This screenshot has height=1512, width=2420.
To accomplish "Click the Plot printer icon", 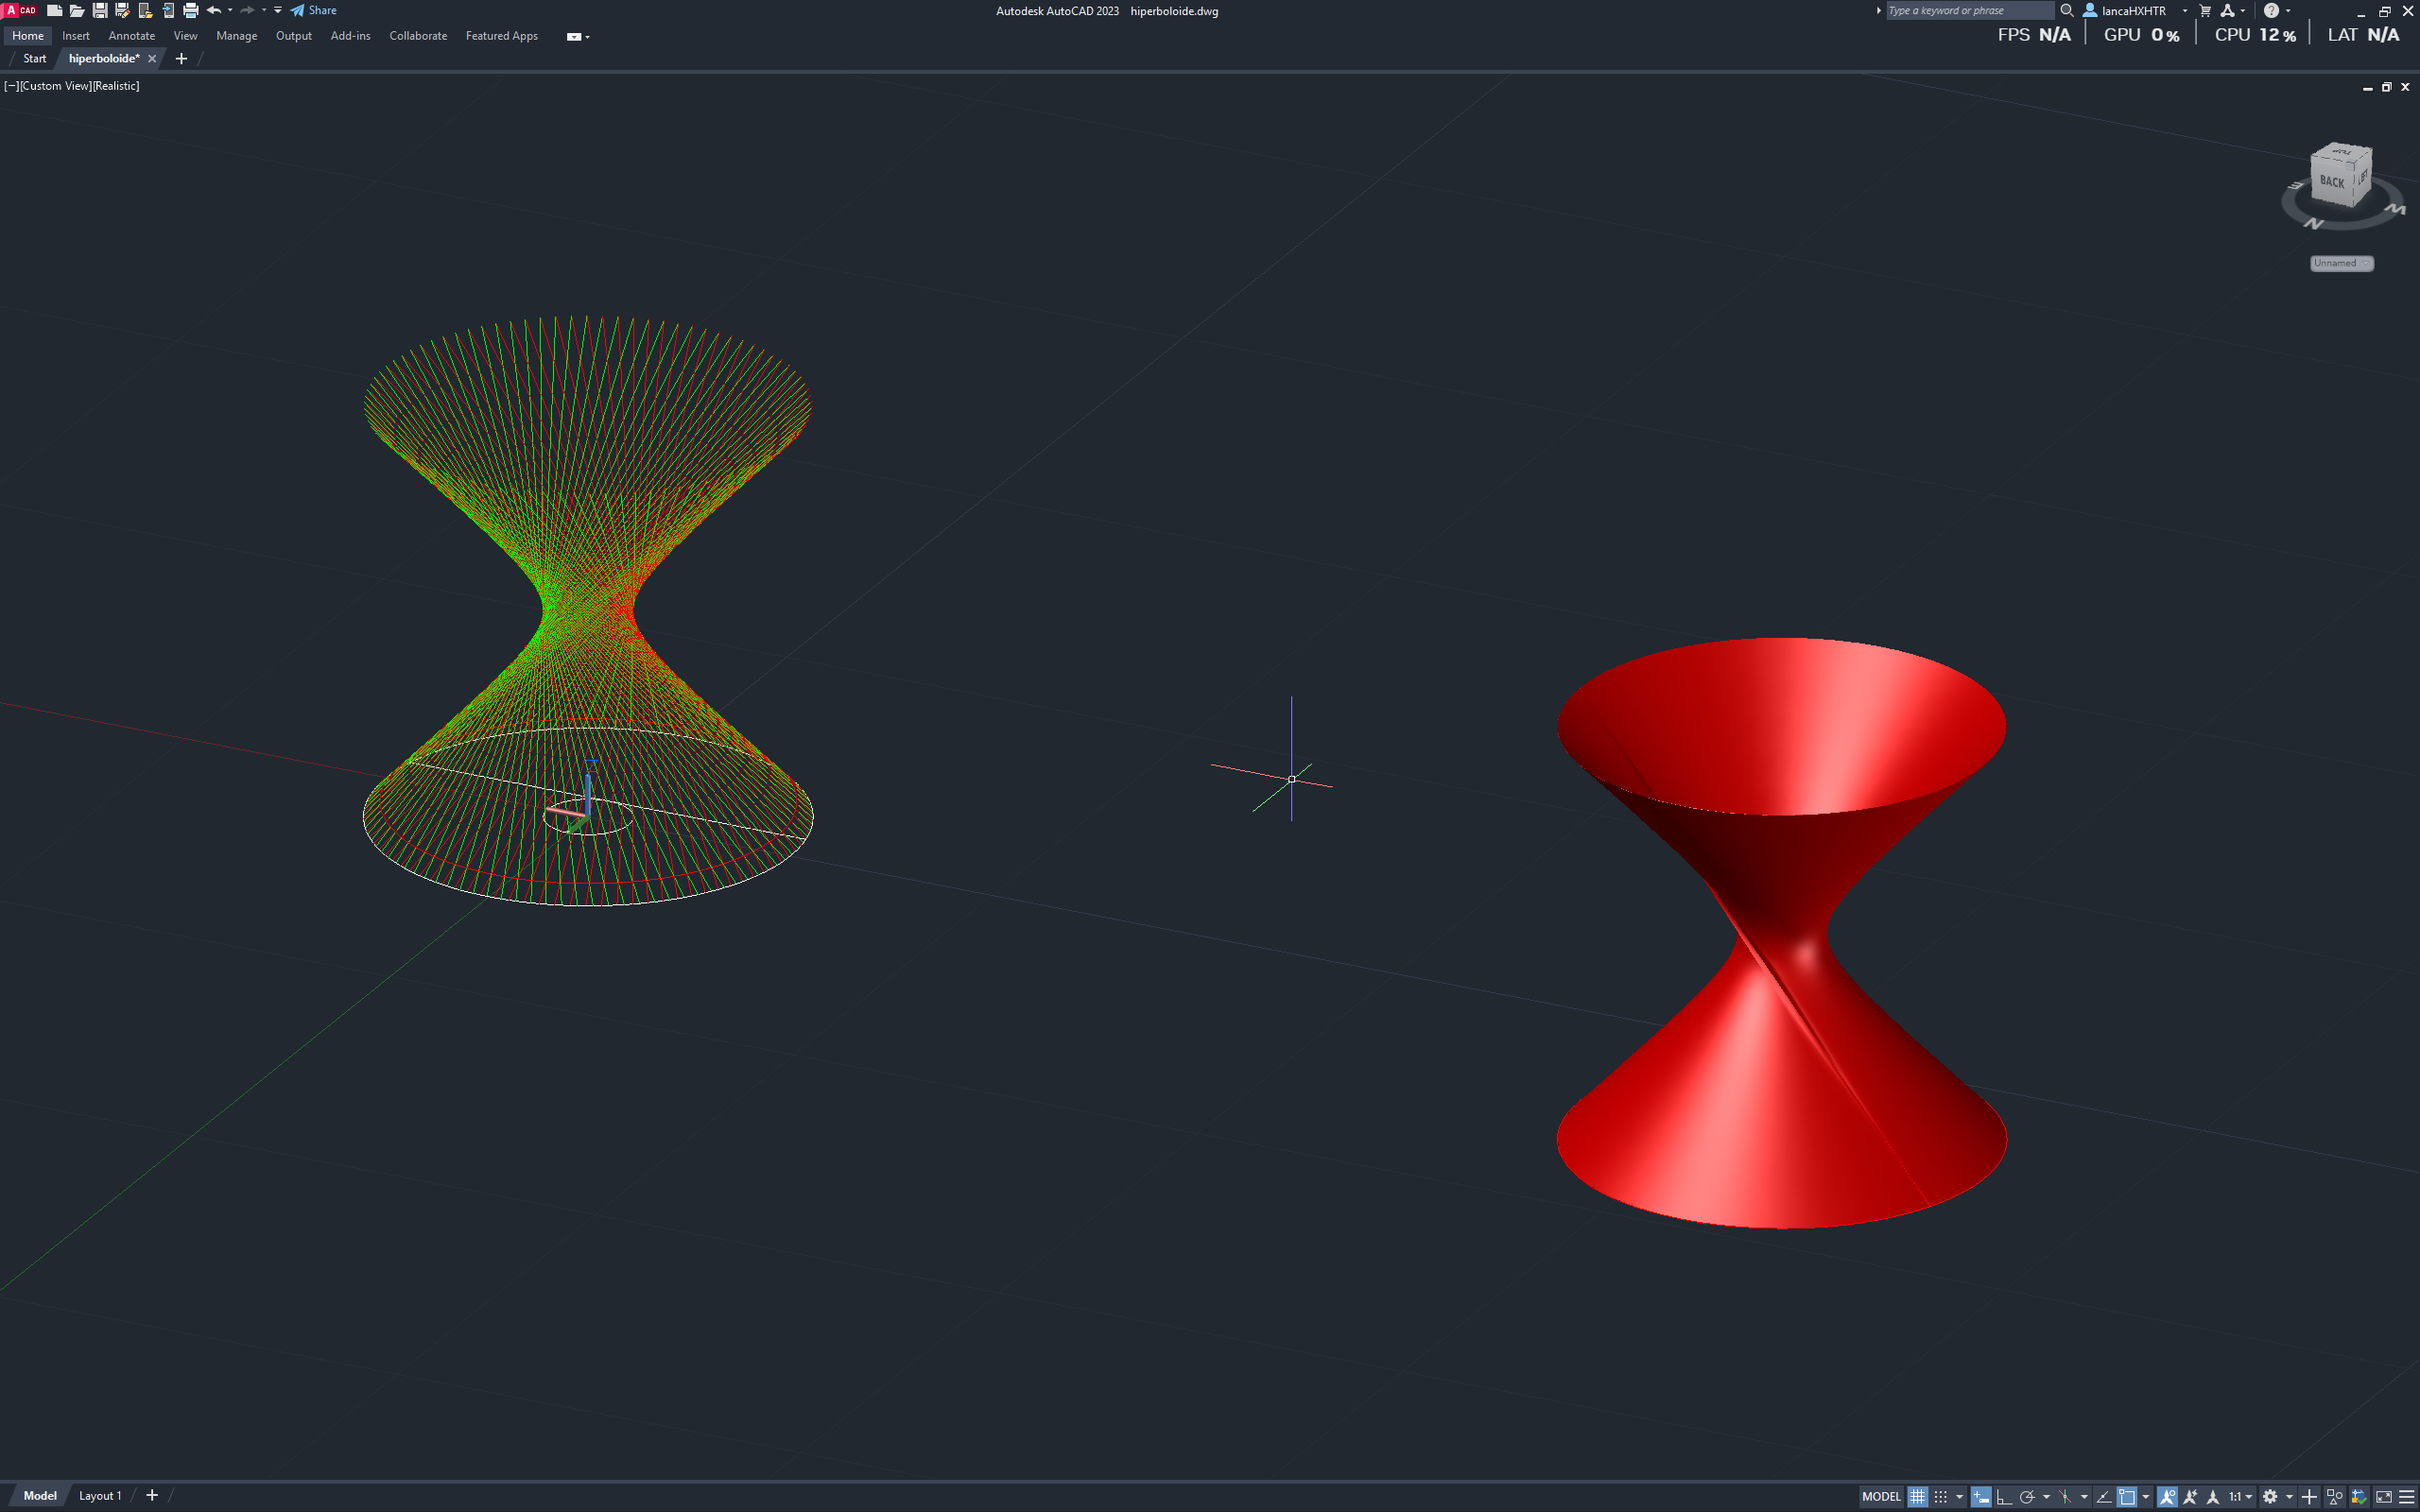I will click(190, 11).
